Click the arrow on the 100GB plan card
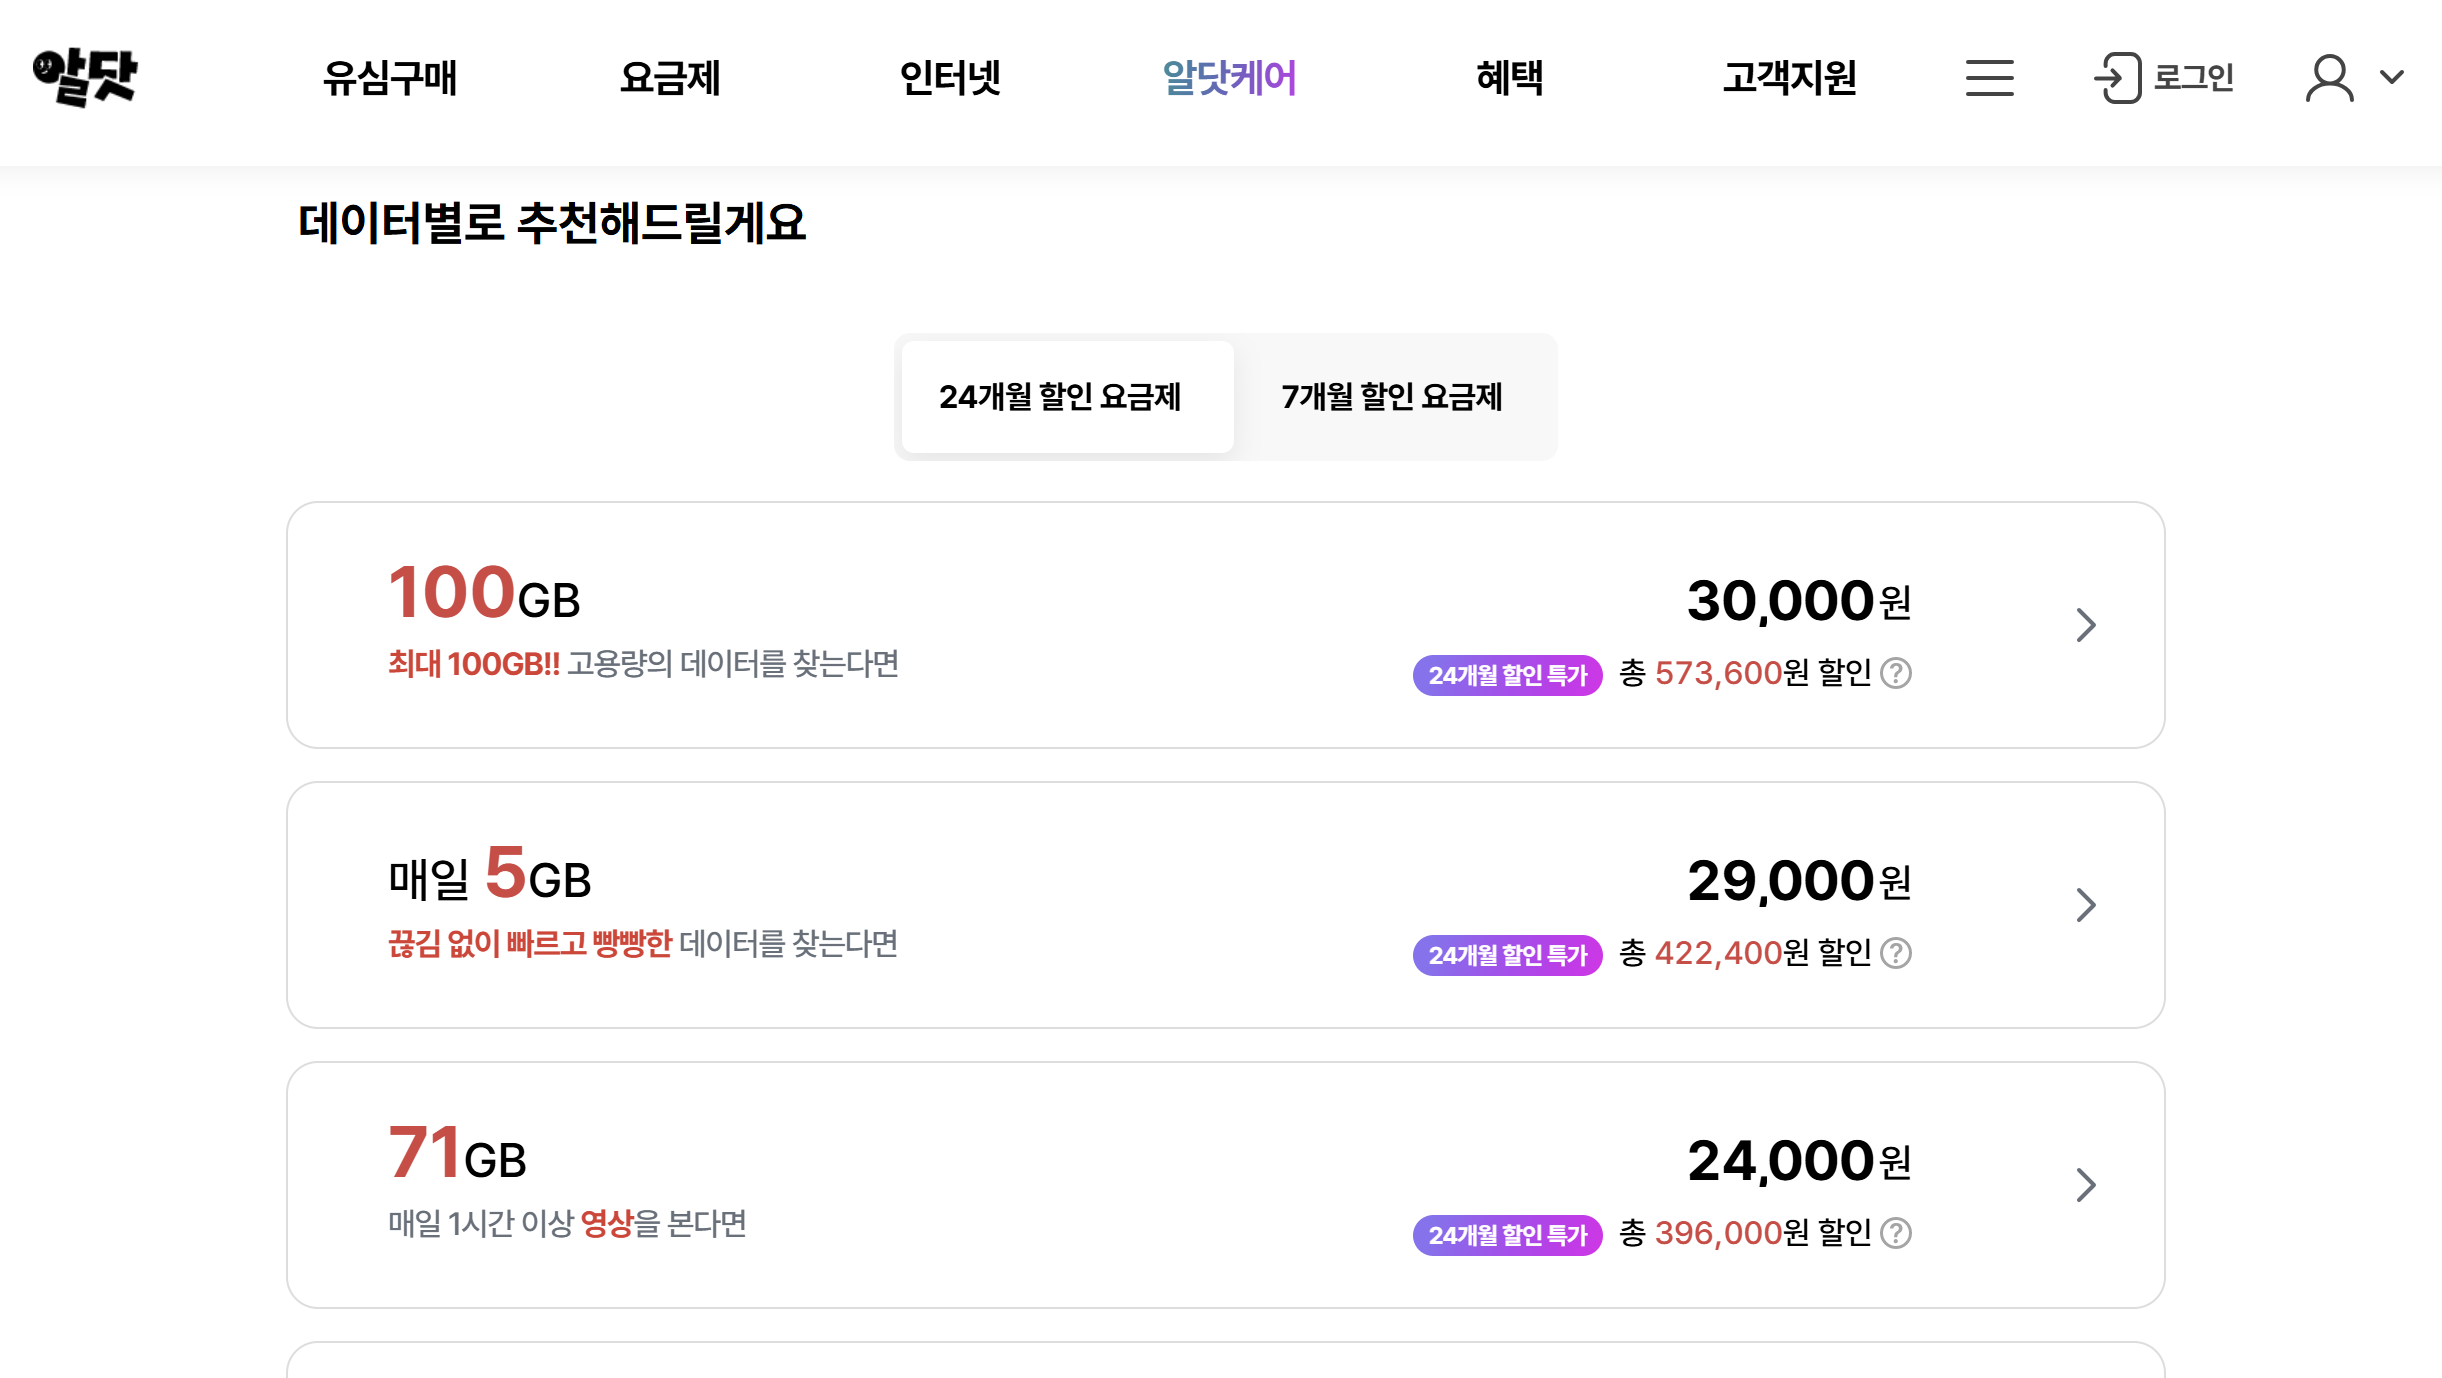 (2086, 625)
